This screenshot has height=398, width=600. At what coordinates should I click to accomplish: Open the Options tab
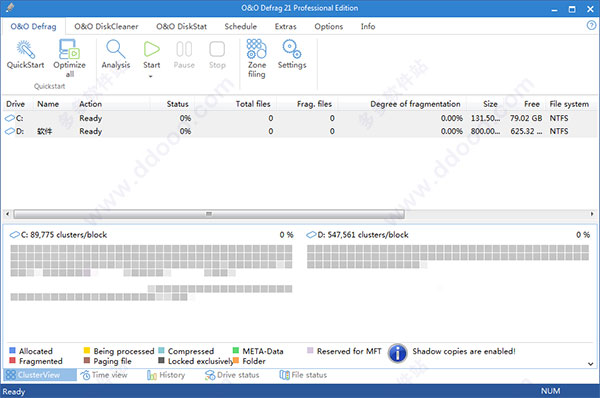pos(328,26)
